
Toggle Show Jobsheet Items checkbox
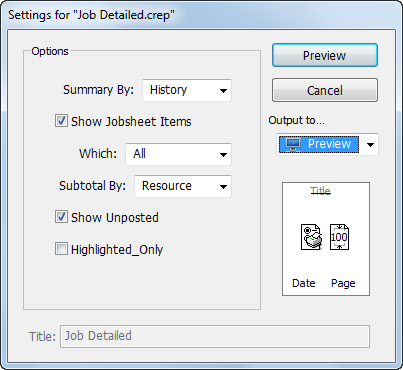click(61, 121)
